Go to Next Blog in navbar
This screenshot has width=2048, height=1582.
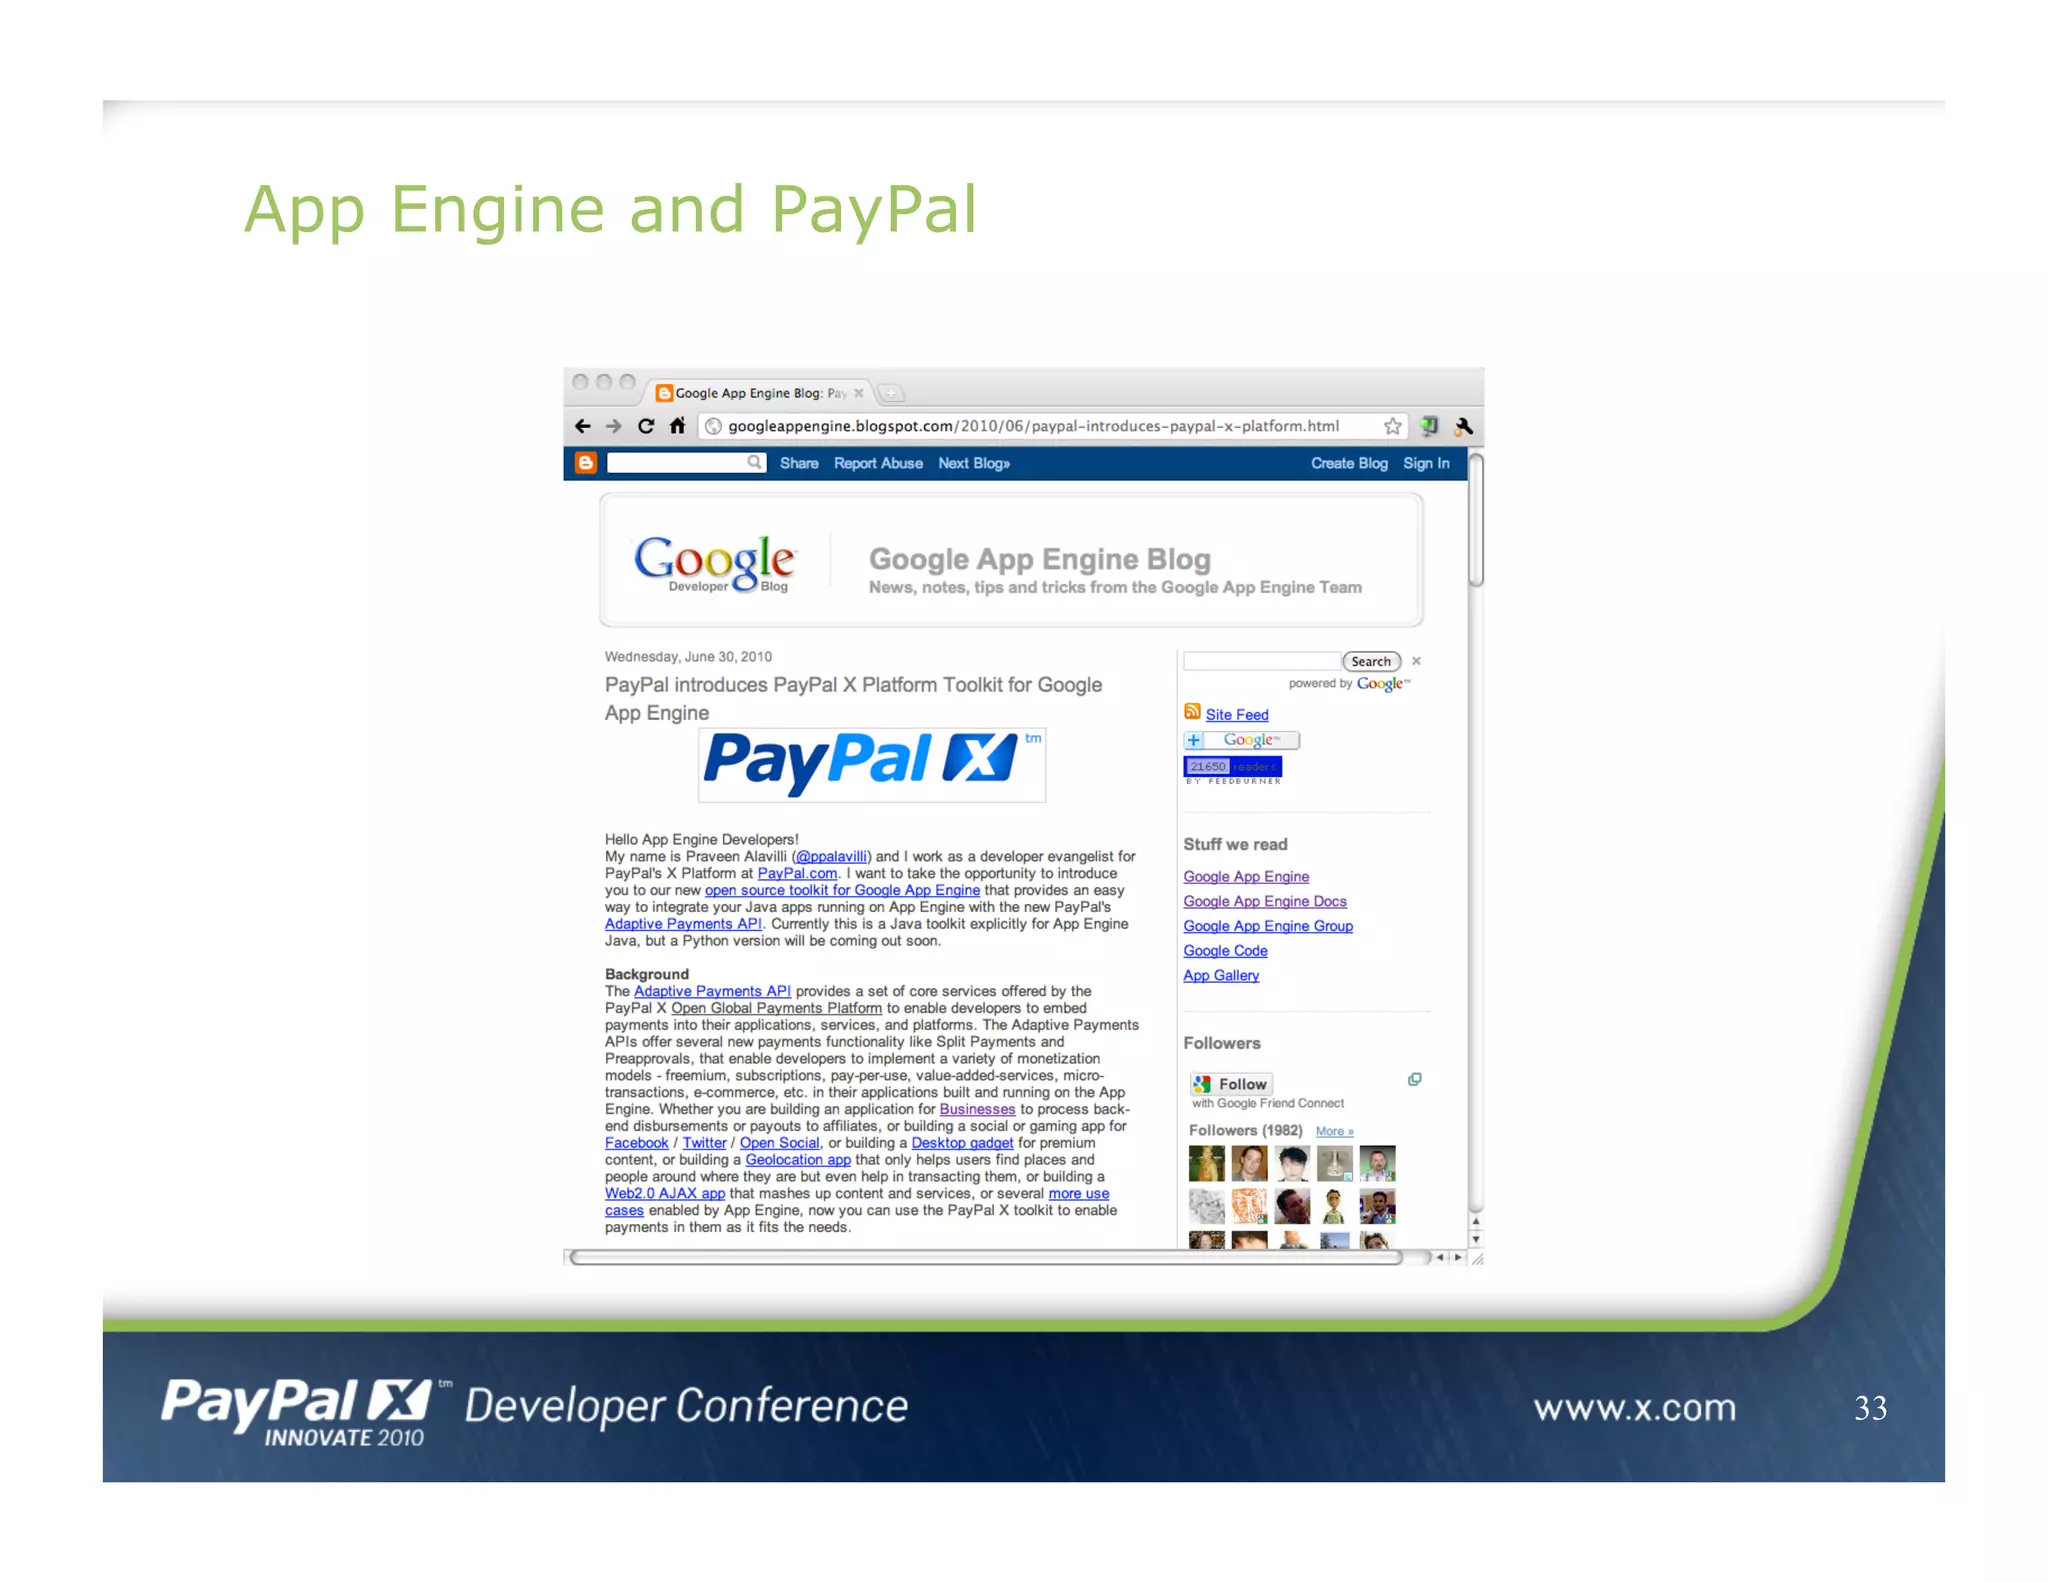point(973,463)
